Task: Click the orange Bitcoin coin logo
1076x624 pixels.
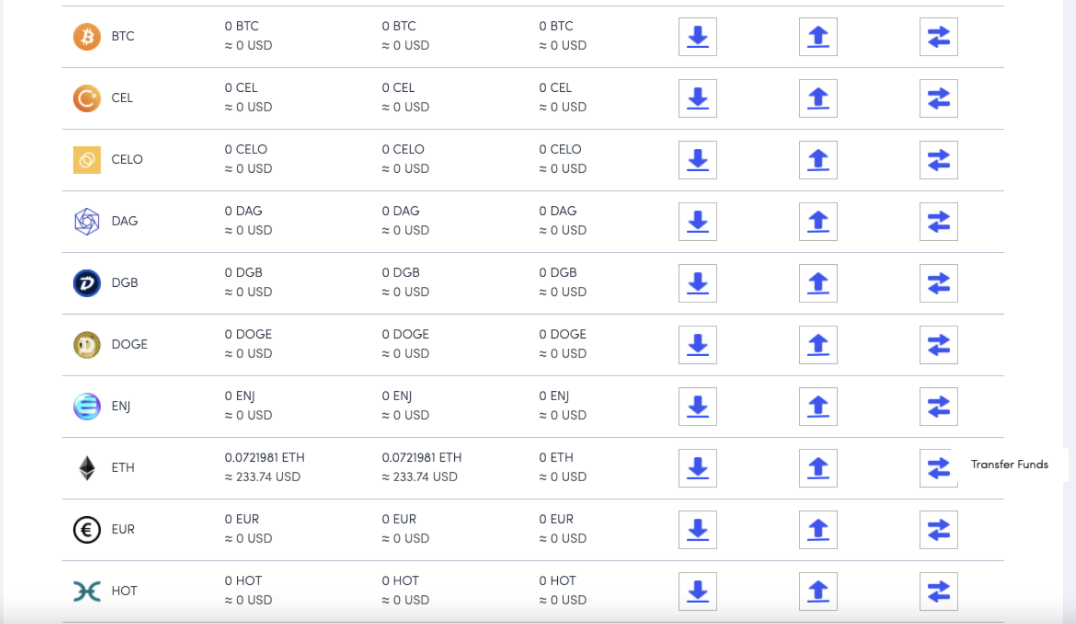Action: click(x=87, y=37)
